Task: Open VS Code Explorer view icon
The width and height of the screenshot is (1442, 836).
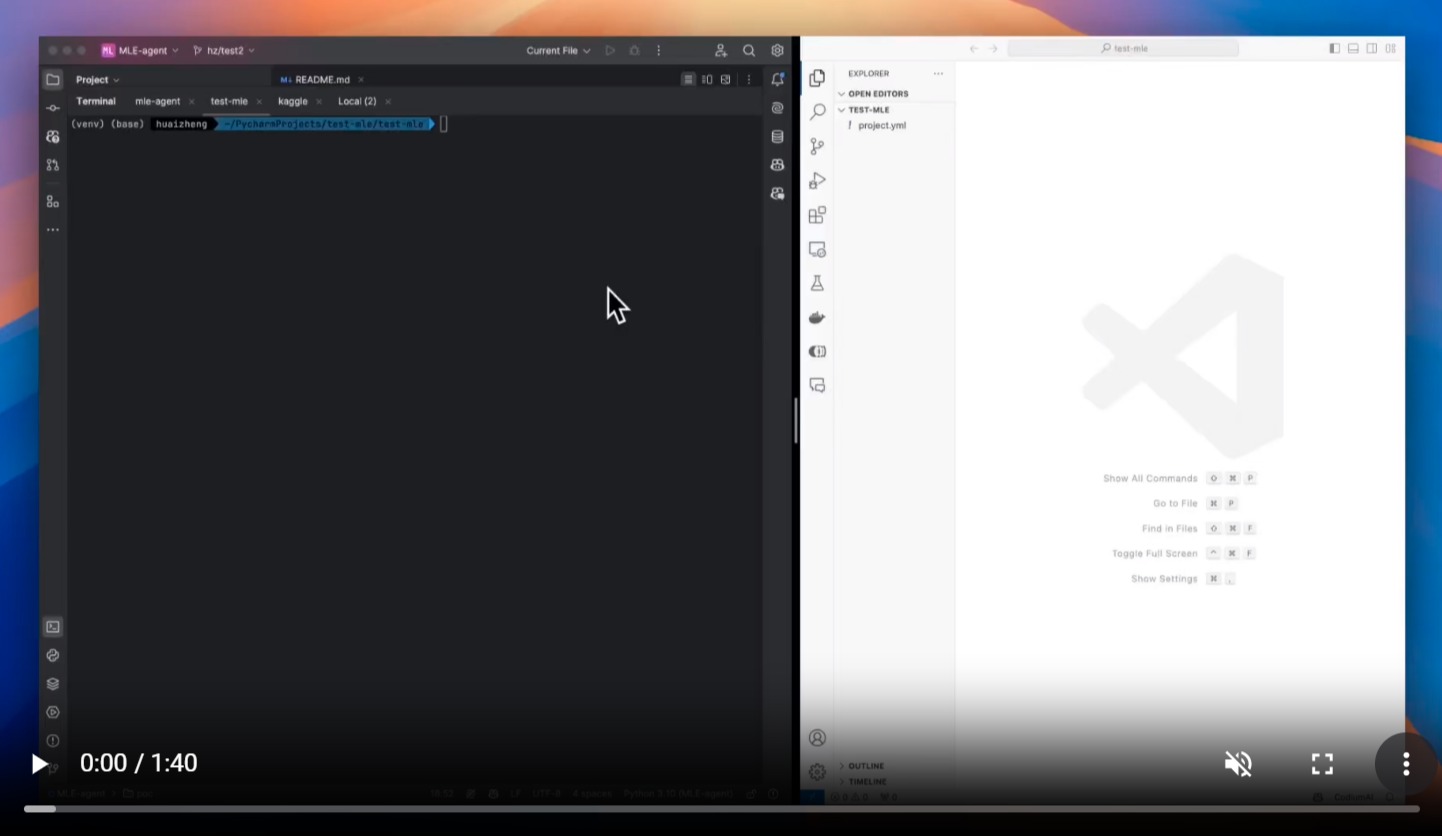Action: click(x=817, y=78)
